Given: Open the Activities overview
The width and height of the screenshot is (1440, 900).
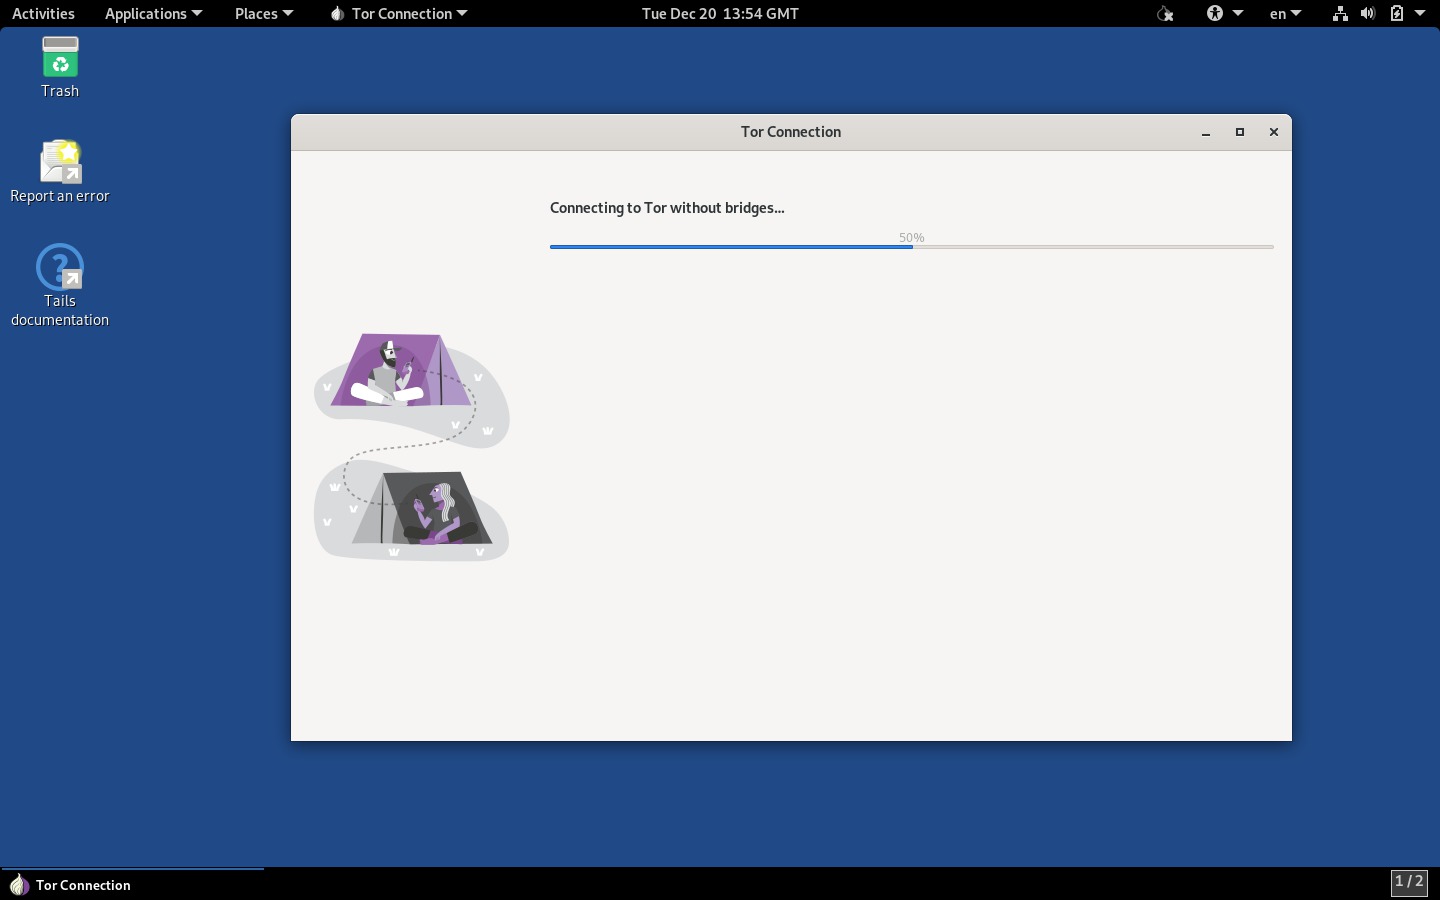Looking at the screenshot, I should tap(43, 13).
